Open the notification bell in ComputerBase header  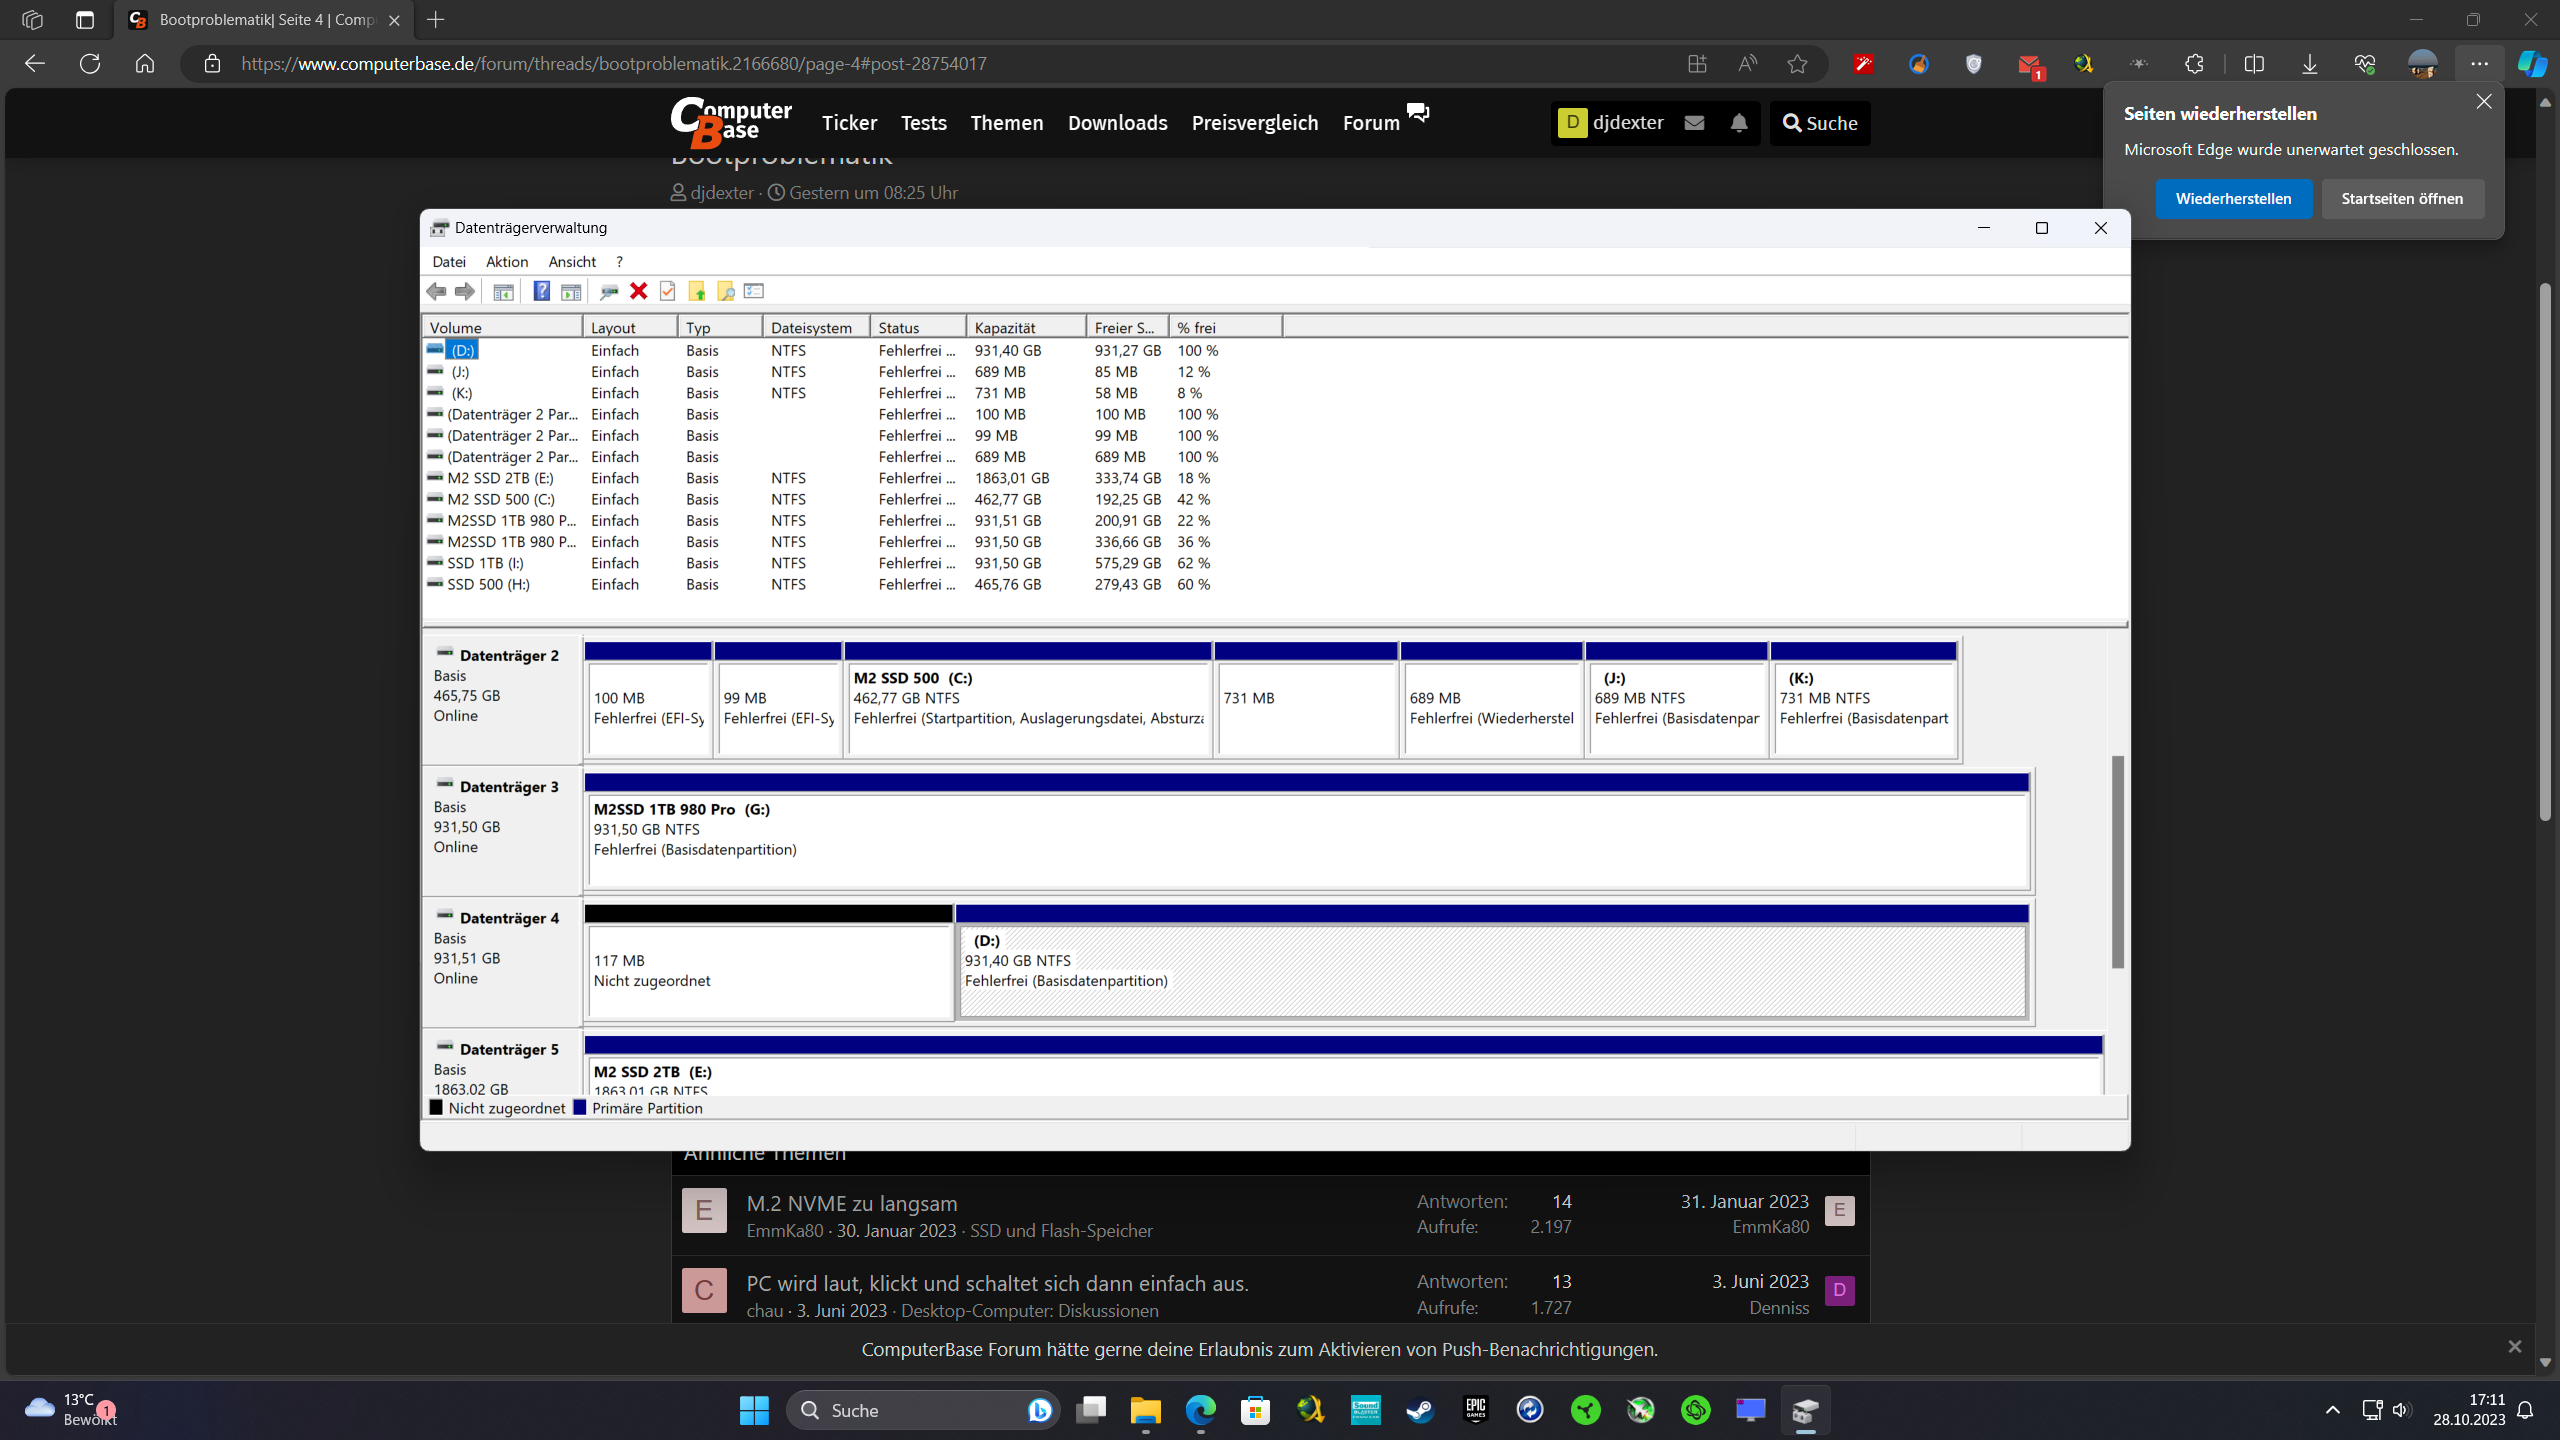pos(1739,123)
